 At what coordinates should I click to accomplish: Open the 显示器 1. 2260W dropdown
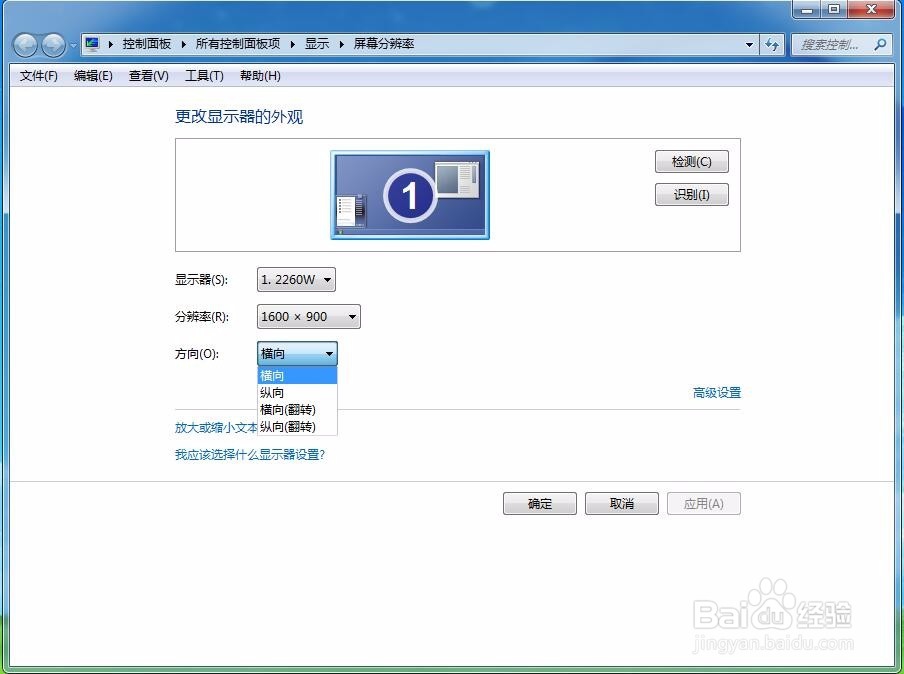[296, 280]
